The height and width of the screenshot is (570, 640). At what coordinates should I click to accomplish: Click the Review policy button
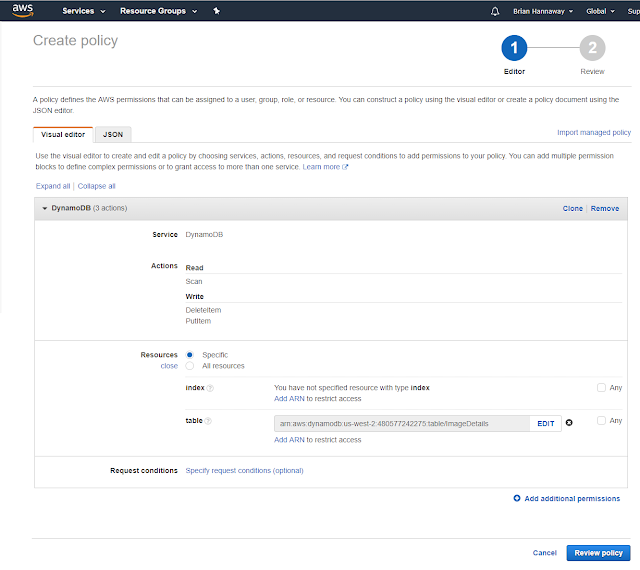[x=598, y=553]
